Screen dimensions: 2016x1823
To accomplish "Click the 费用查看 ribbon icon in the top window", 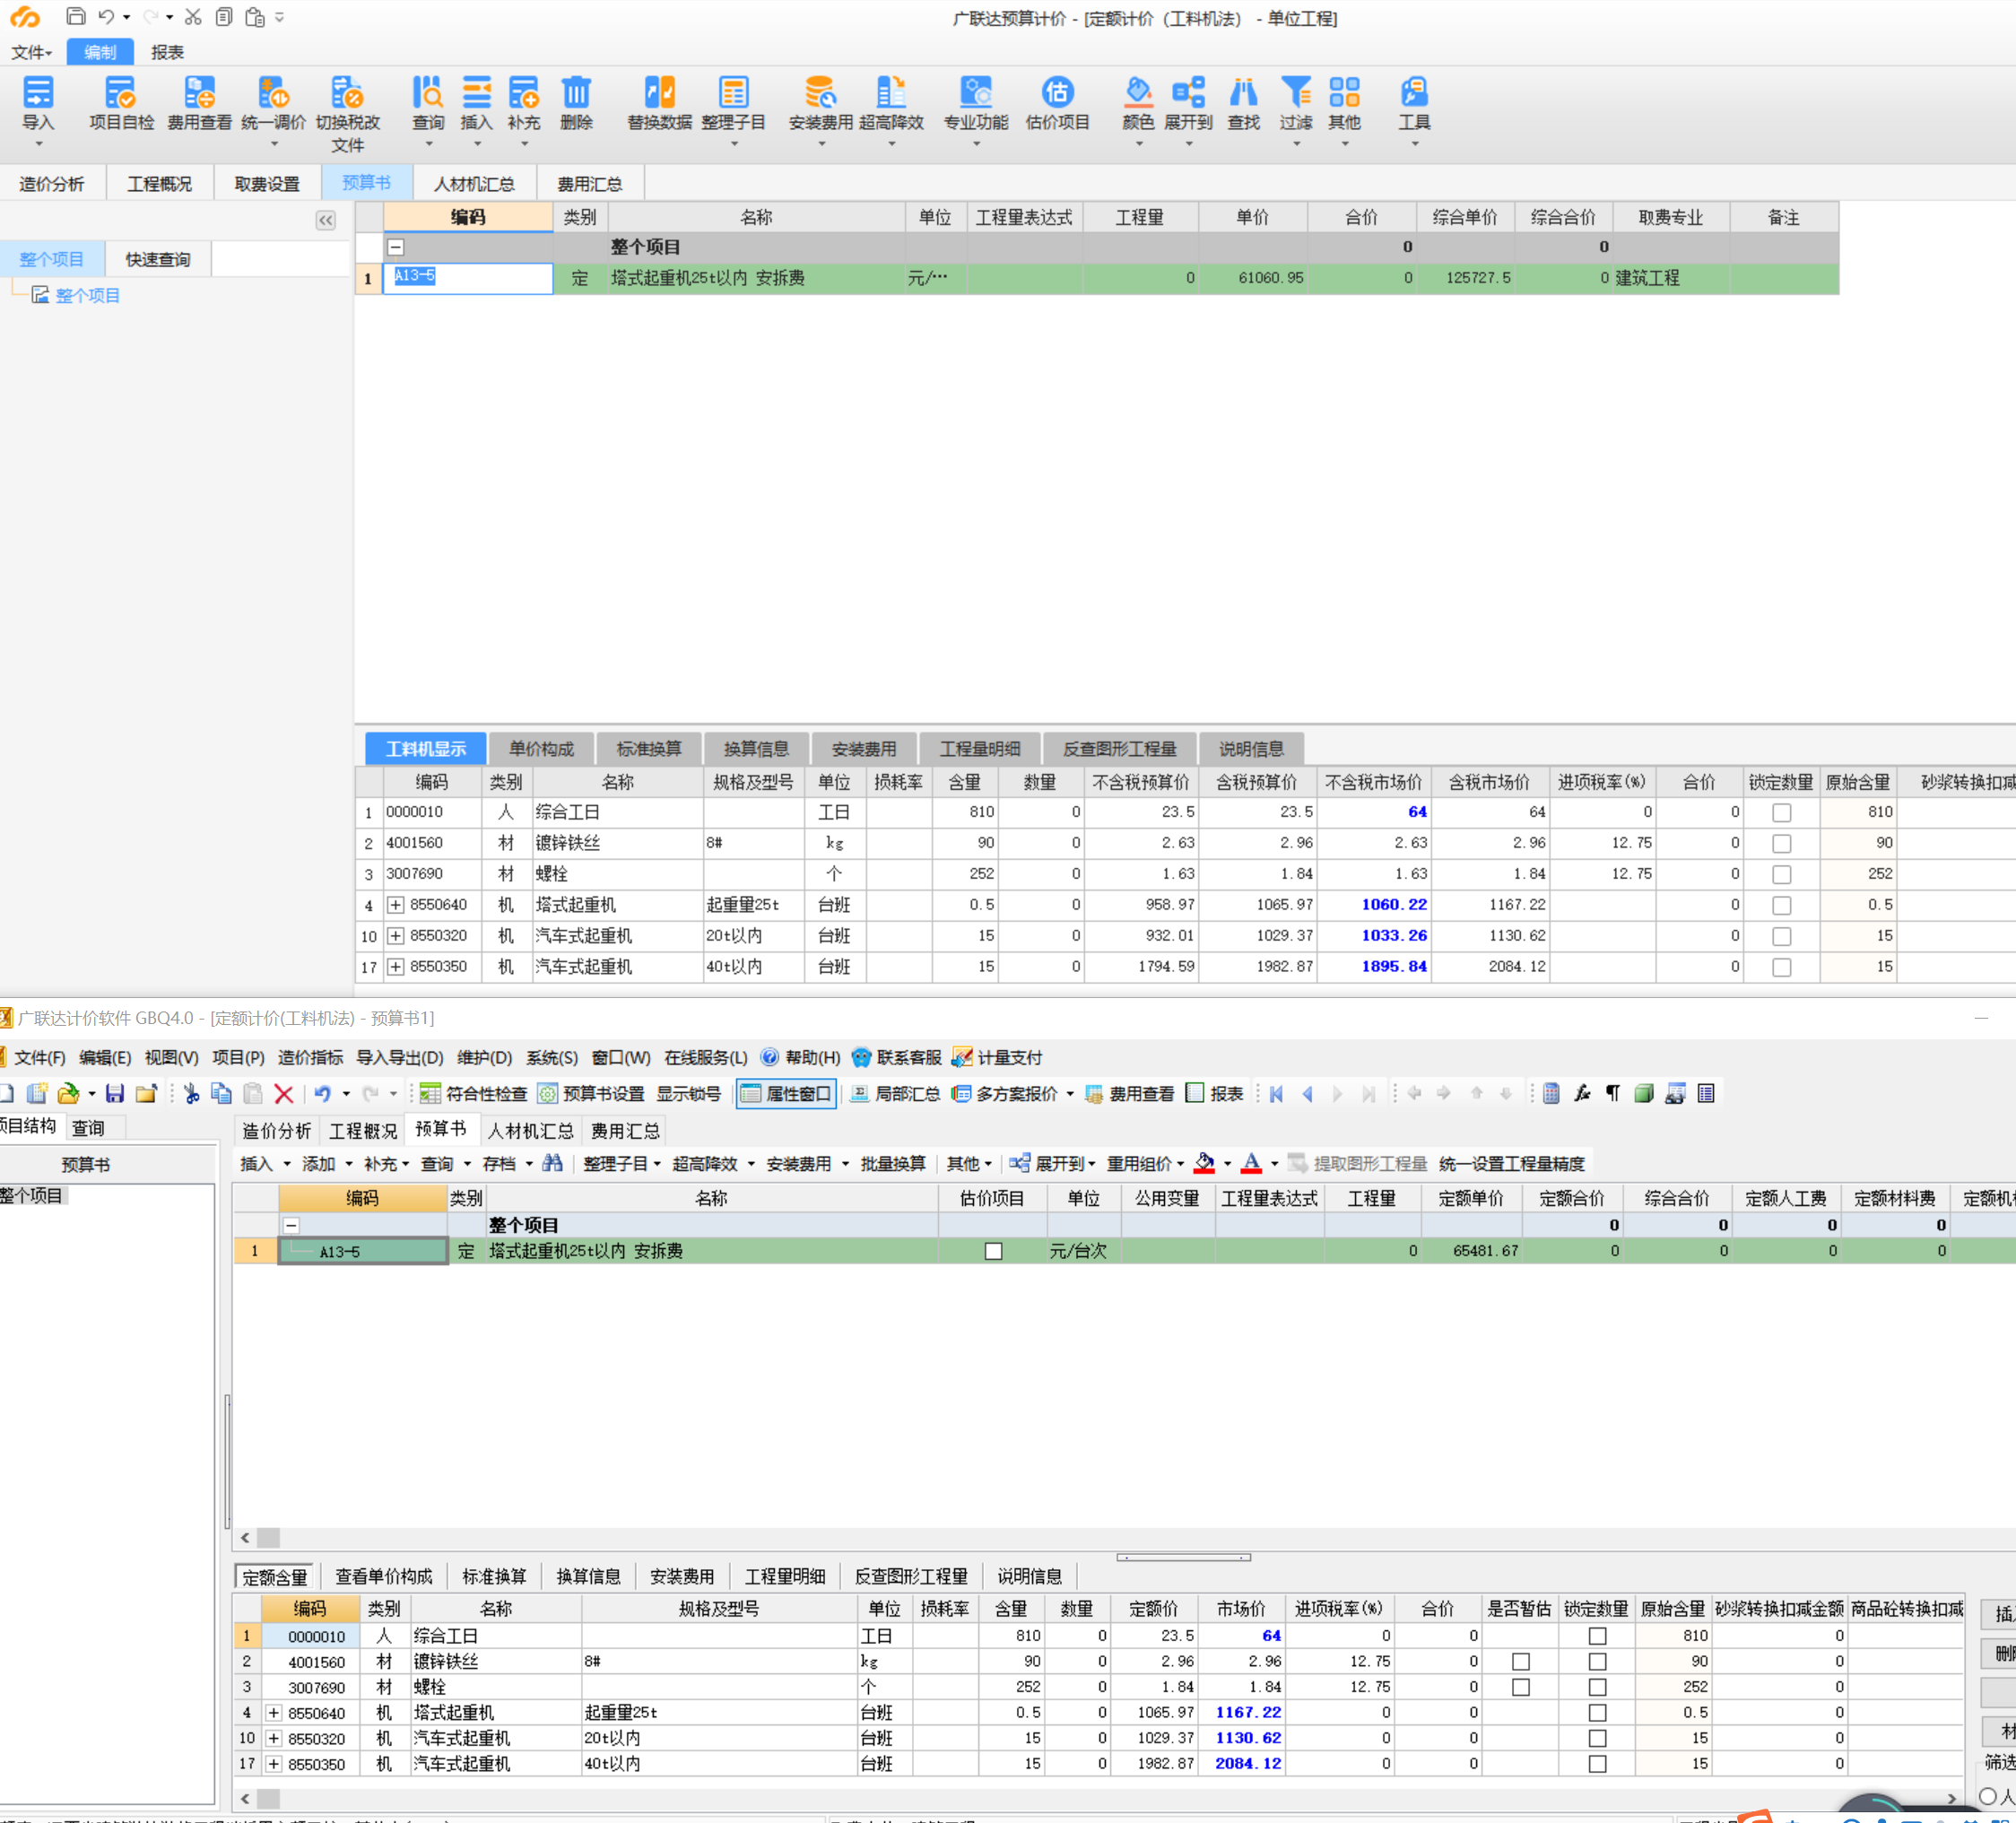I will (x=199, y=93).
